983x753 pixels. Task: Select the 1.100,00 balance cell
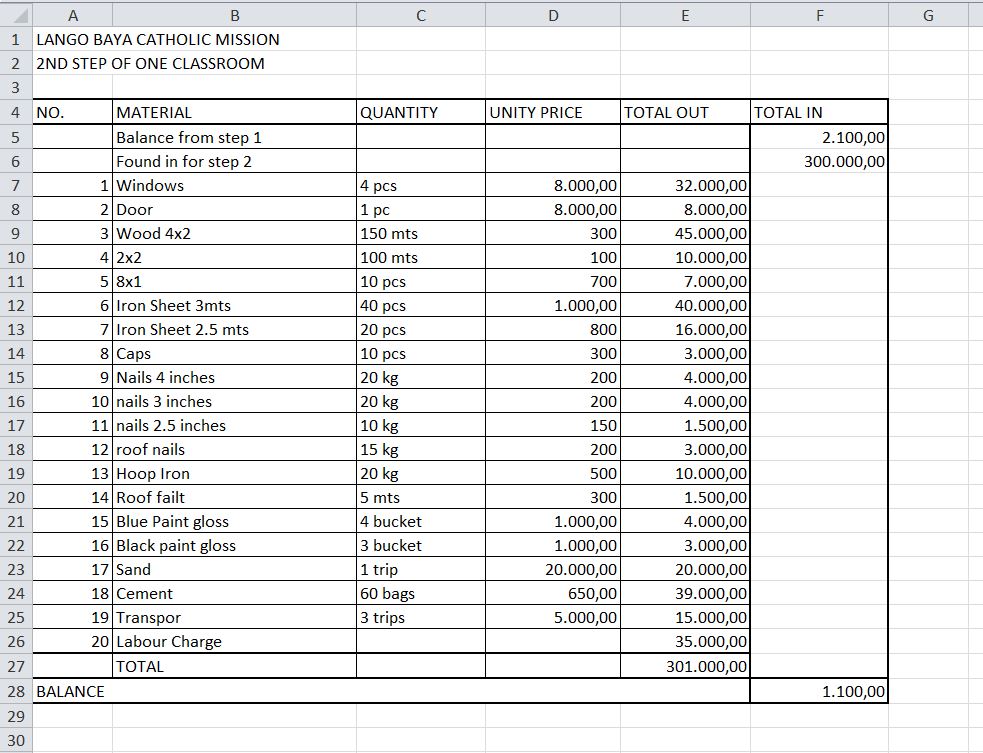pos(819,691)
